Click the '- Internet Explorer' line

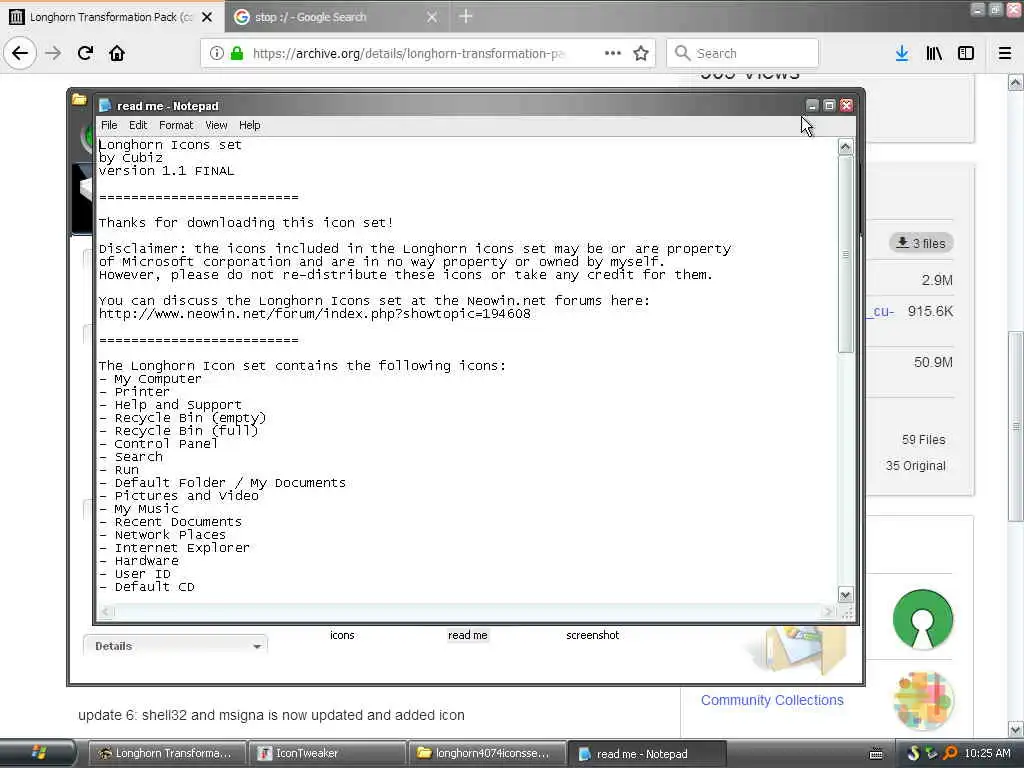click(174, 547)
